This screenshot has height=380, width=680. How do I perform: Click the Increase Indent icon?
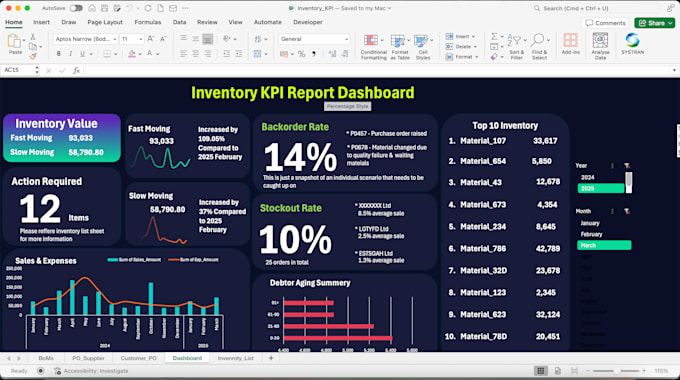239,54
